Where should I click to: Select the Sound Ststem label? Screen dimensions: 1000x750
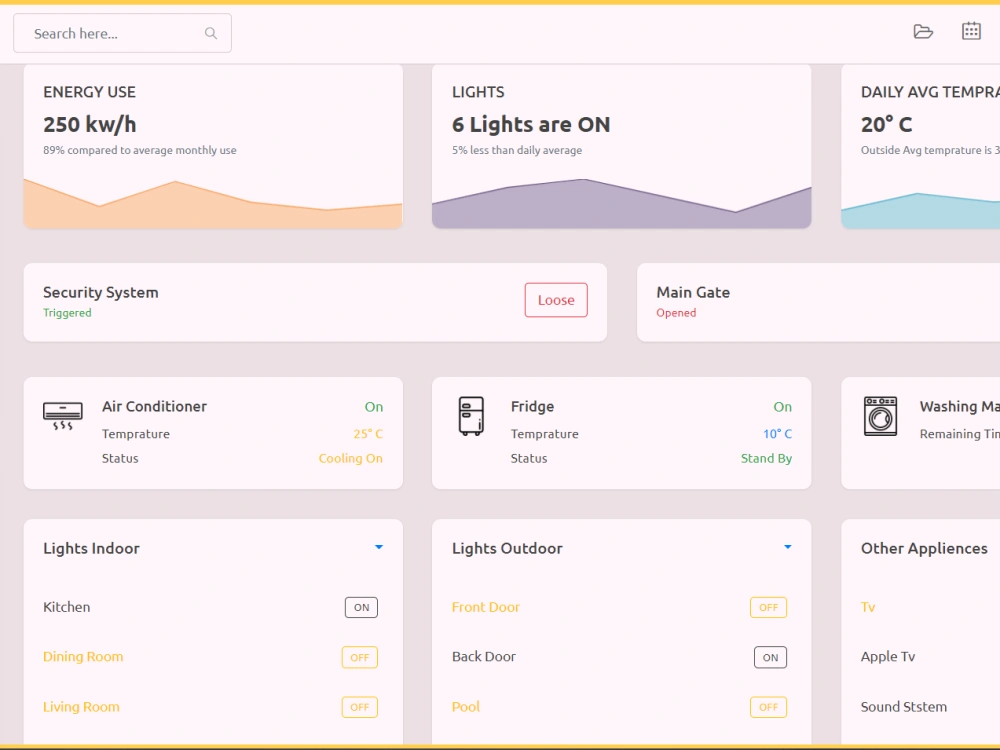pos(904,707)
